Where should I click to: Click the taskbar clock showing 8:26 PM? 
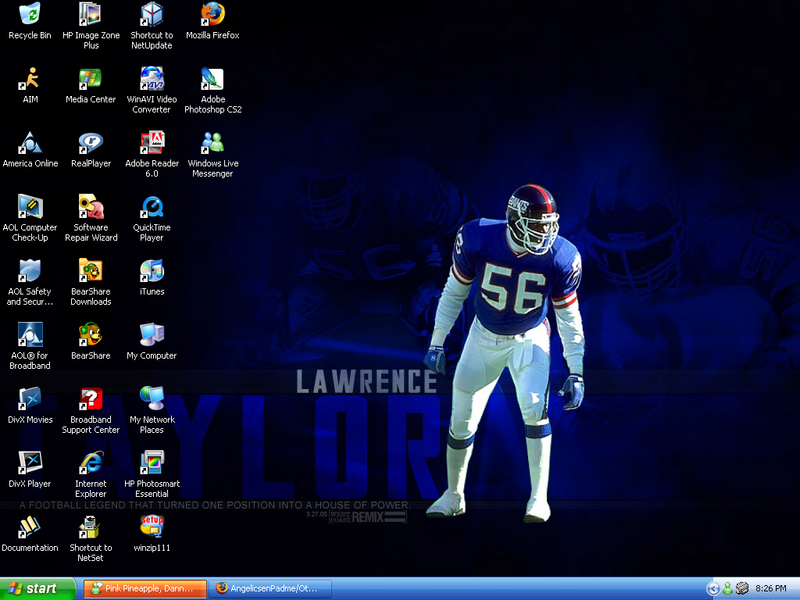click(772, 589)
